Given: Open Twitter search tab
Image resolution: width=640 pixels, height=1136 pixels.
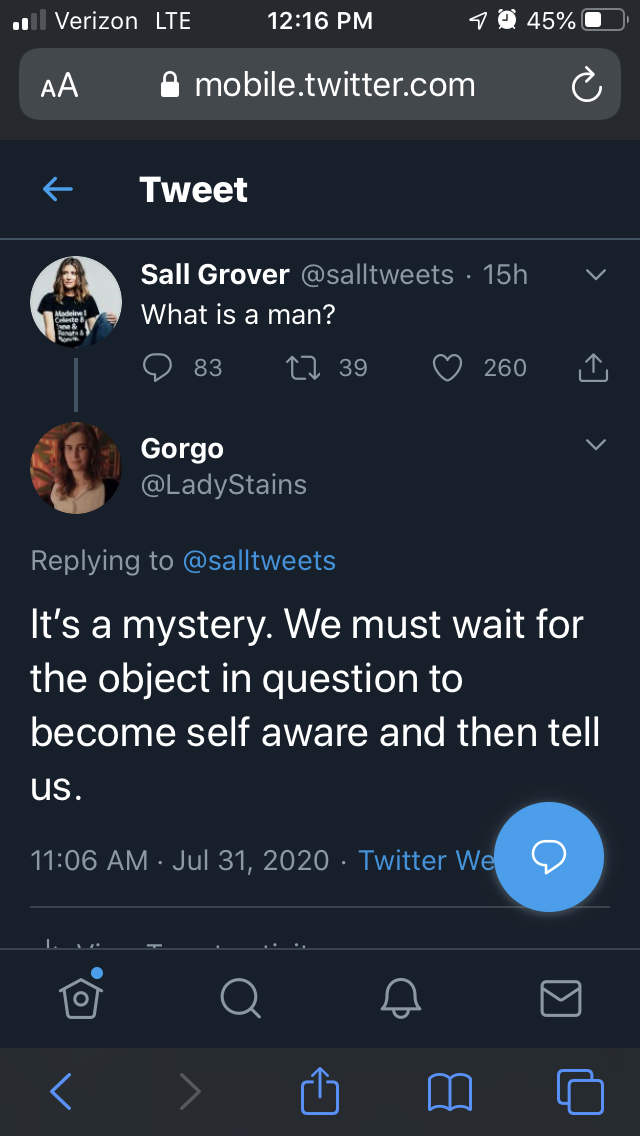Looking at the screenshot, I should pos(240,996).
